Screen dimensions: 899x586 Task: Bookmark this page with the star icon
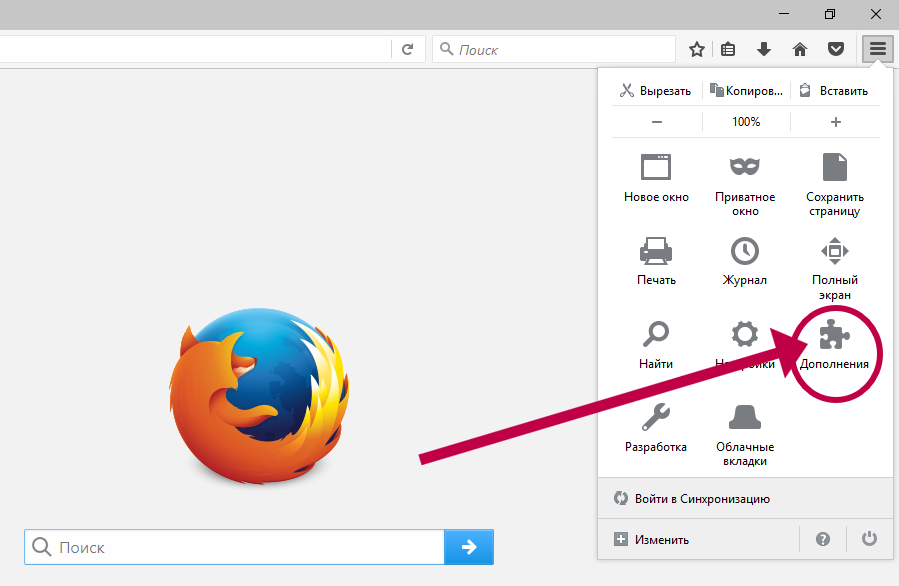tap(697, 49)
